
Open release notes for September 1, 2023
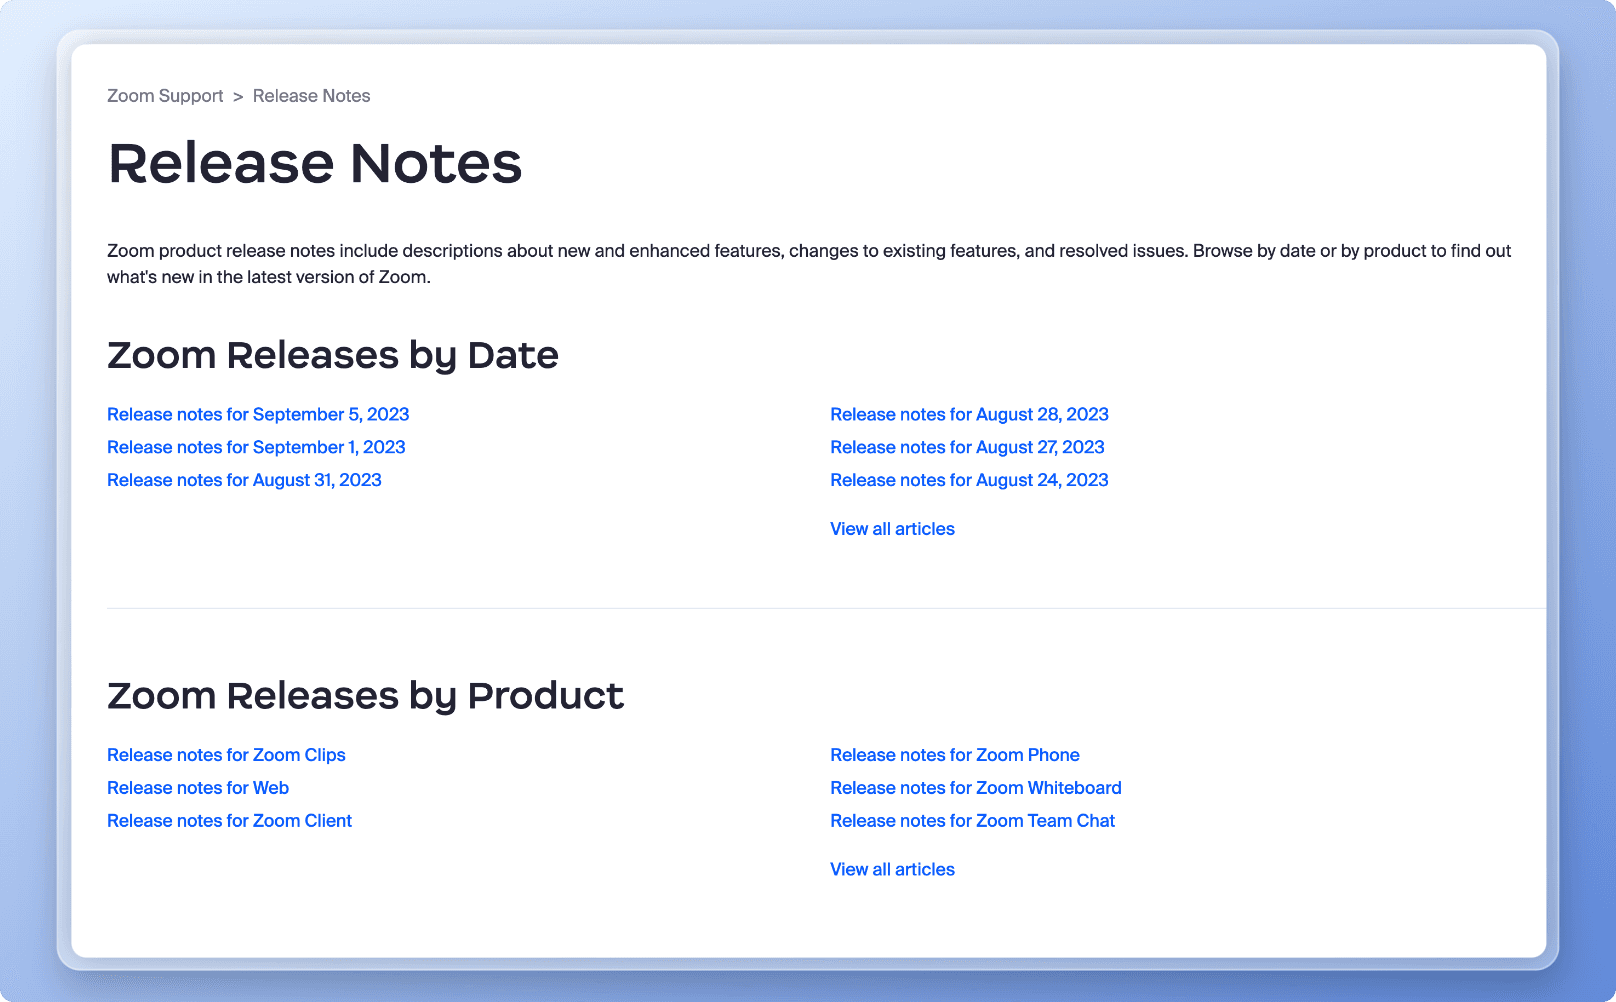256,447
